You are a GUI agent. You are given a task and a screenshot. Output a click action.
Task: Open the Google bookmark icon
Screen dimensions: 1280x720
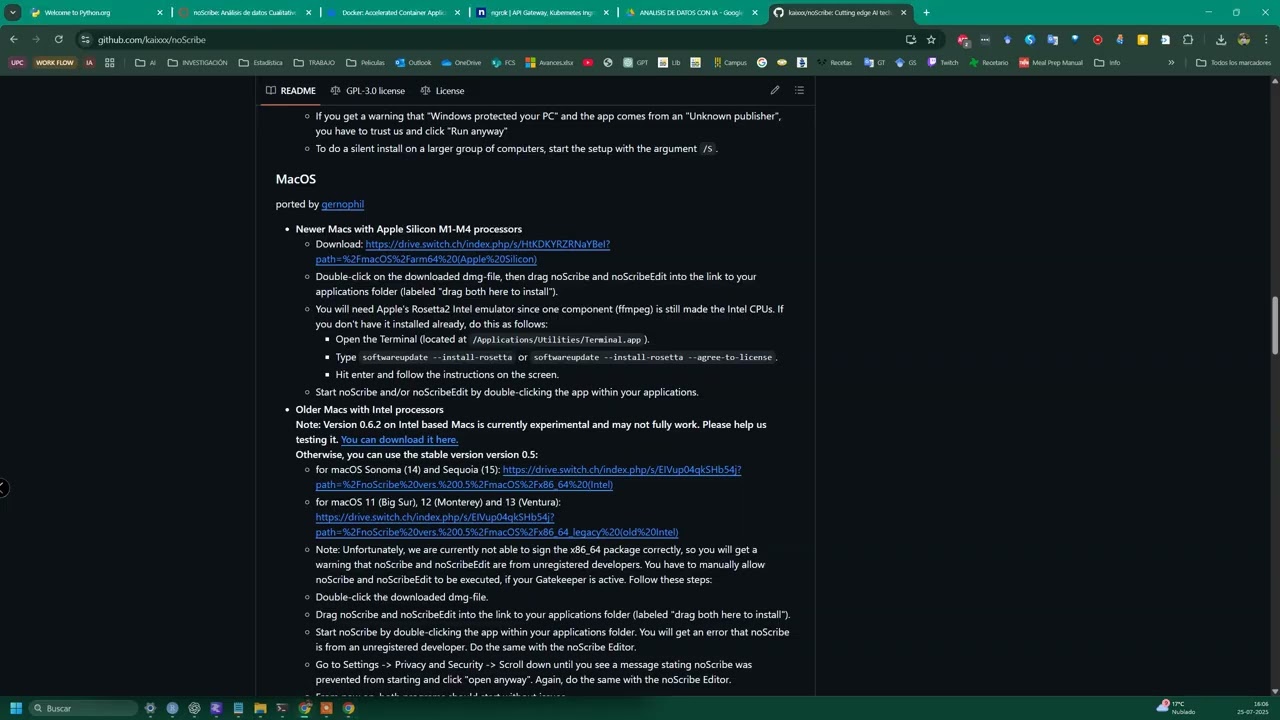[762, 62]
